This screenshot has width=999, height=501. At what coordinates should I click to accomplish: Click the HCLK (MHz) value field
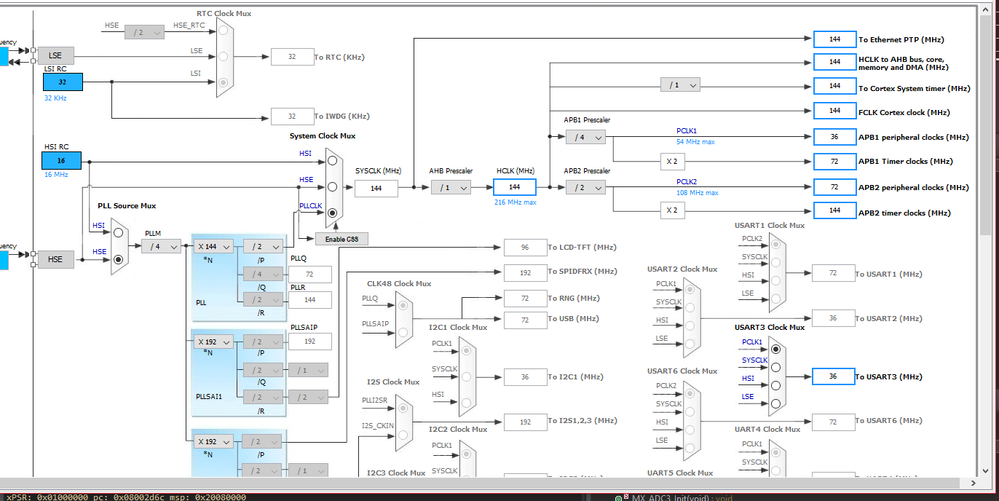(x=514, y=187)
